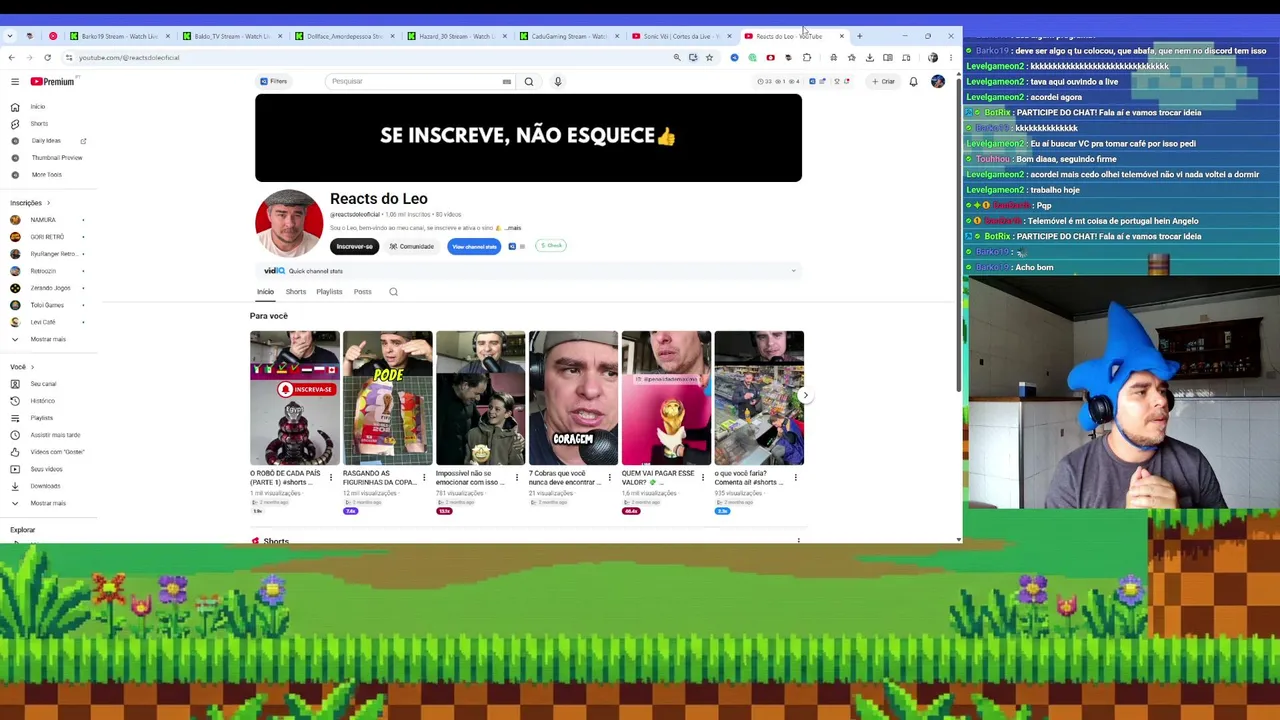Click the Criar button
The width and height of the screenshot is (1280, 720).
(883, 81)
